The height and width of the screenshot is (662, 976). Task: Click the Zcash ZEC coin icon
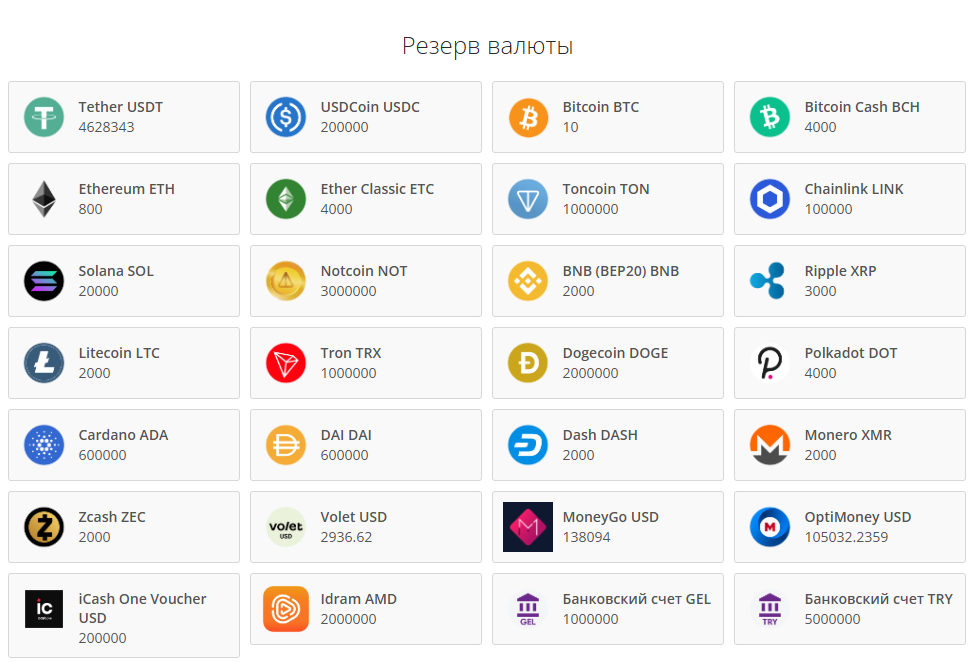pyautogui.click(x=44, y=527)
